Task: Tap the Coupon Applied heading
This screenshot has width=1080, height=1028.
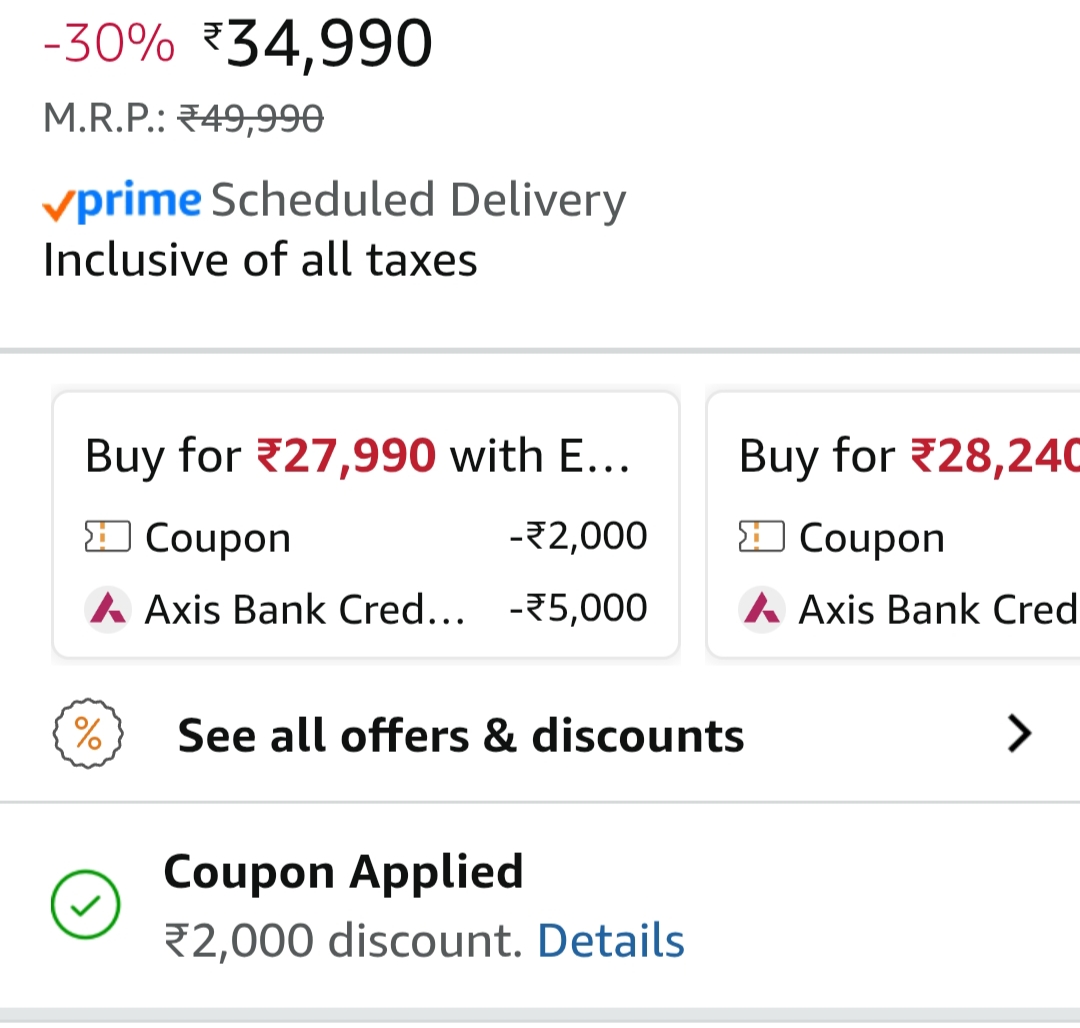Action: 343,872
